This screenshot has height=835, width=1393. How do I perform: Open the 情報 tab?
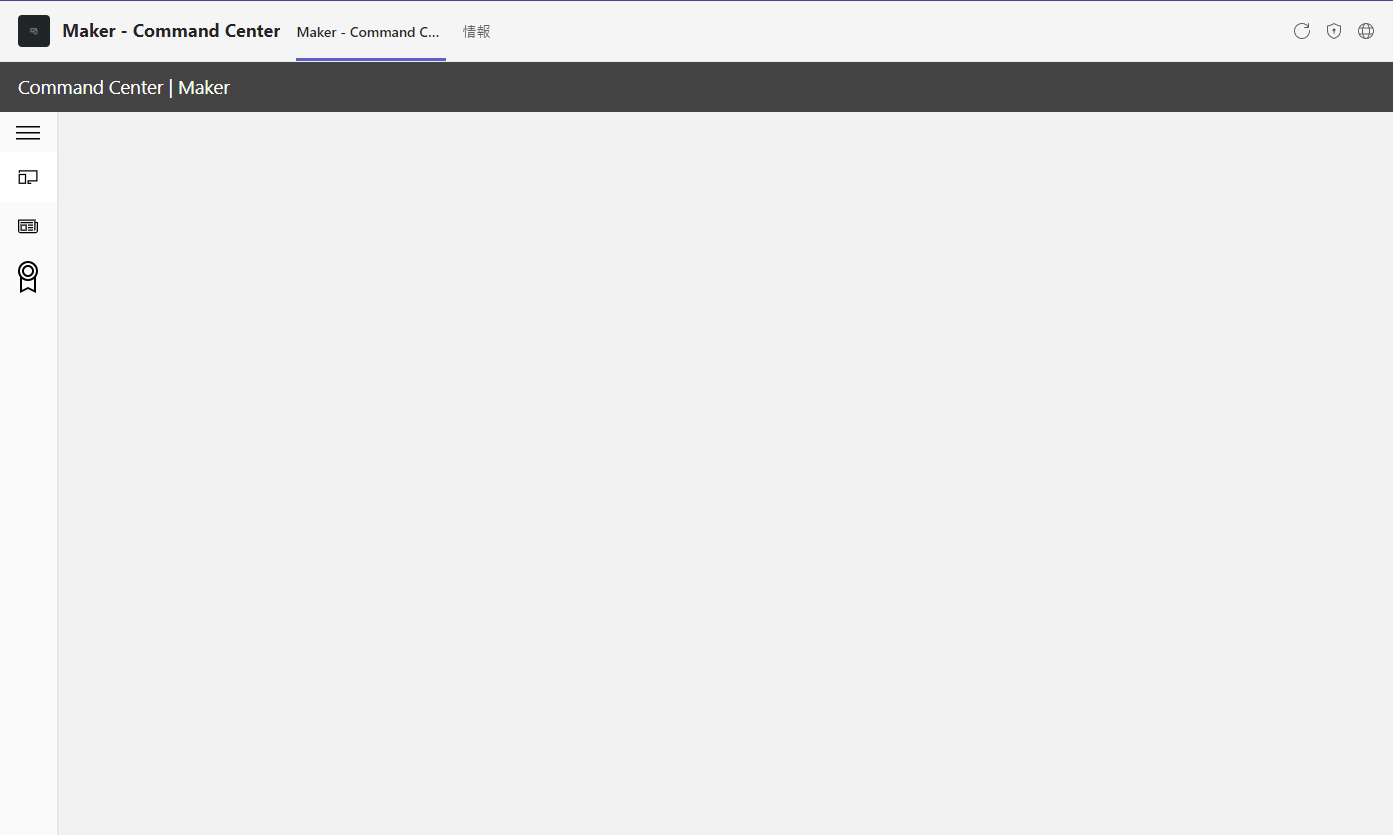pyautogui.click(x=476, y=32)
